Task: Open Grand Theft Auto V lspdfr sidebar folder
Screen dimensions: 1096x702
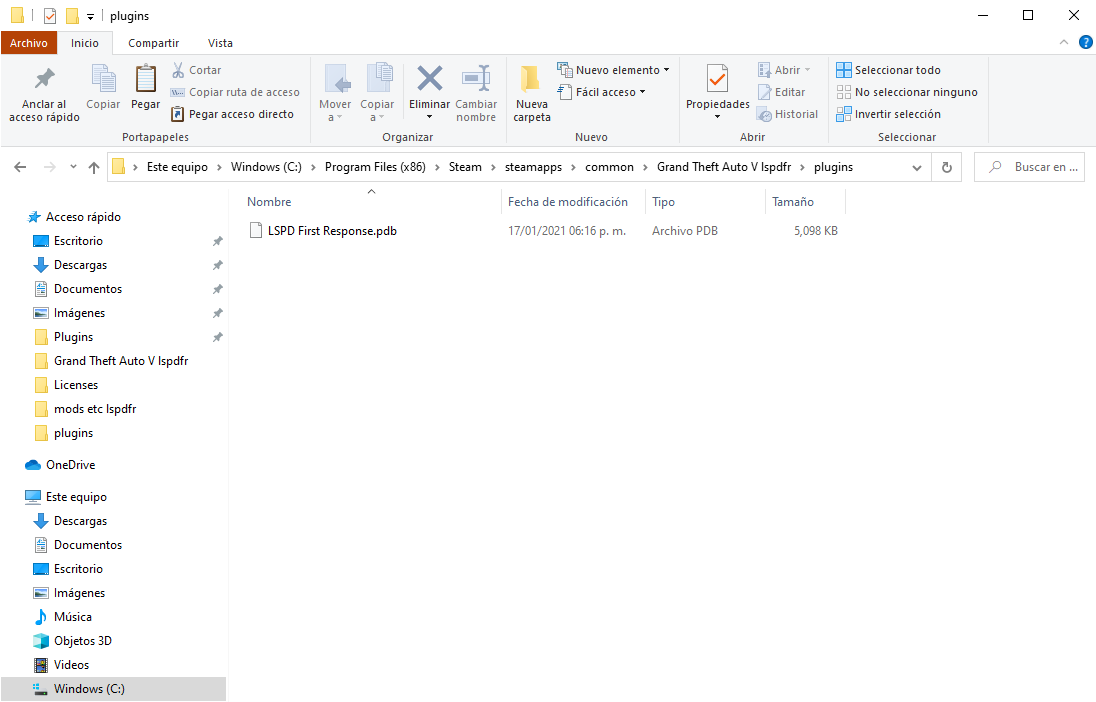Action: [x=121, y=361]
